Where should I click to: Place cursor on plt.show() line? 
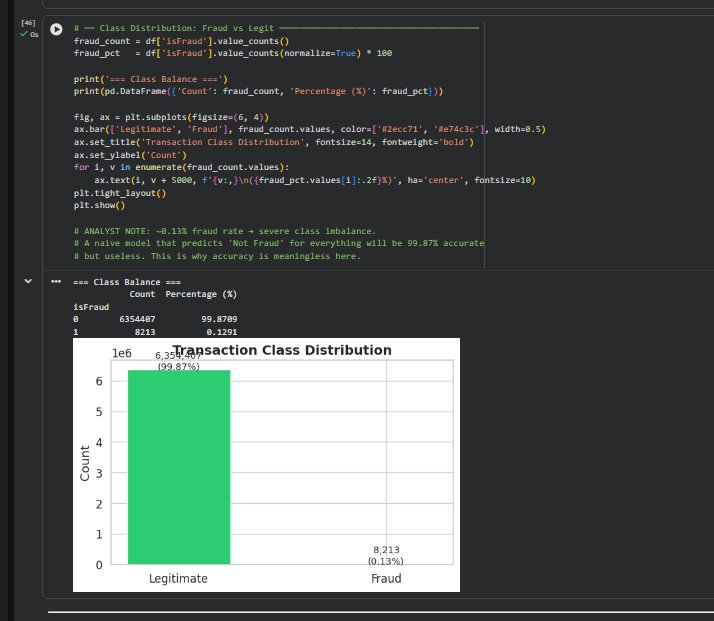pyautogui.click(x=99, y=205)
